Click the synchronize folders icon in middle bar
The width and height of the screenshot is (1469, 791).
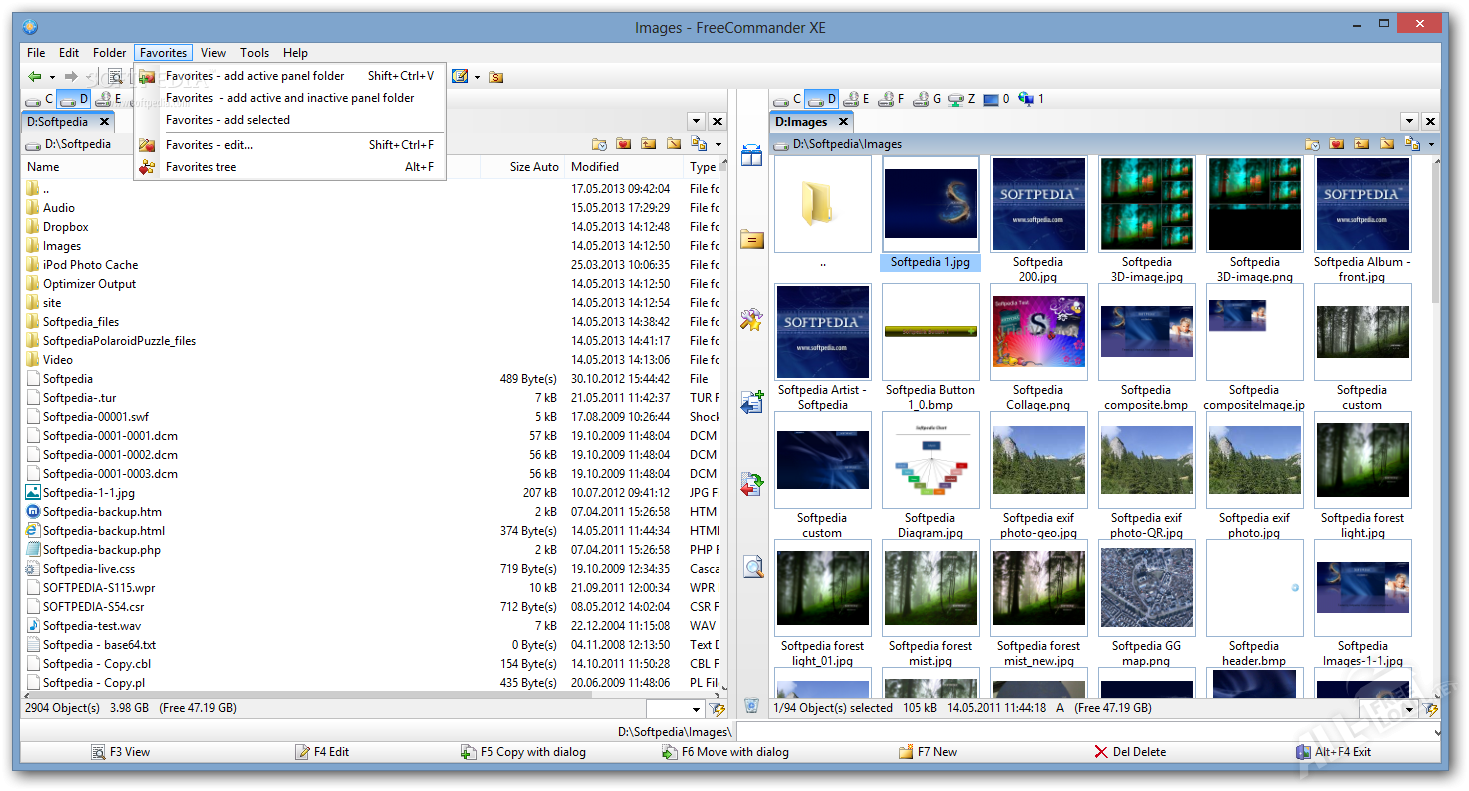pyautogui.click(x=751, y=485)
